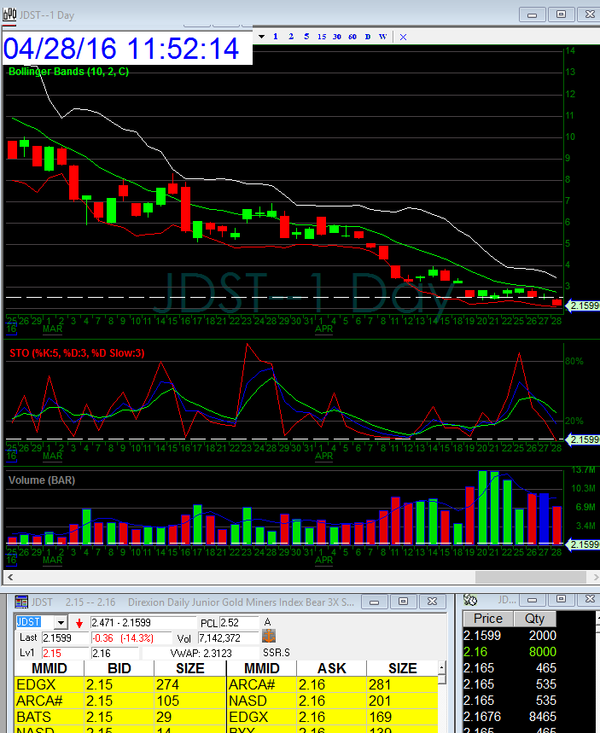Open the chart interval dropdown arrow
Image resolution: width=600 pixels, height=733 pixels.
point(261,36)
